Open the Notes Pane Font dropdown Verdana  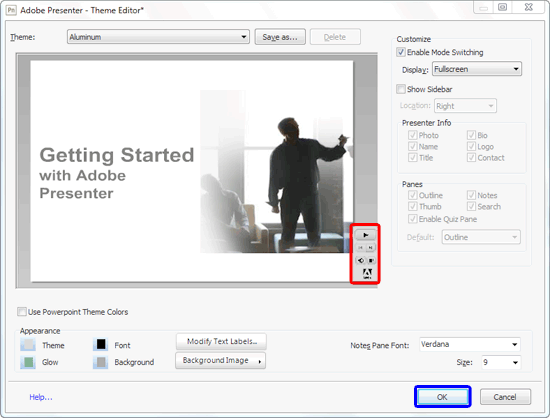point(470,344)
